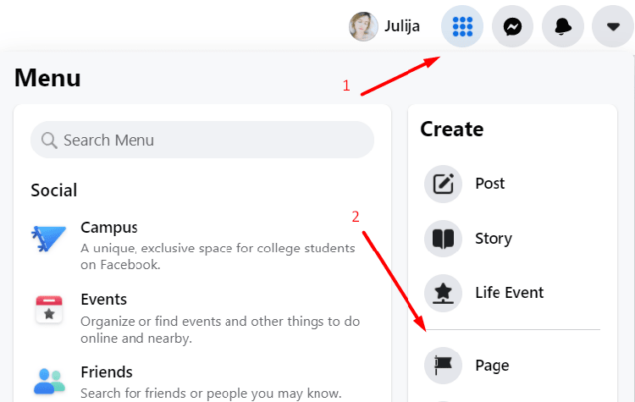The width and height of the screenshot is (635, 402).
Task: Open the Campus icon in Social
Action: coord(49,239)
